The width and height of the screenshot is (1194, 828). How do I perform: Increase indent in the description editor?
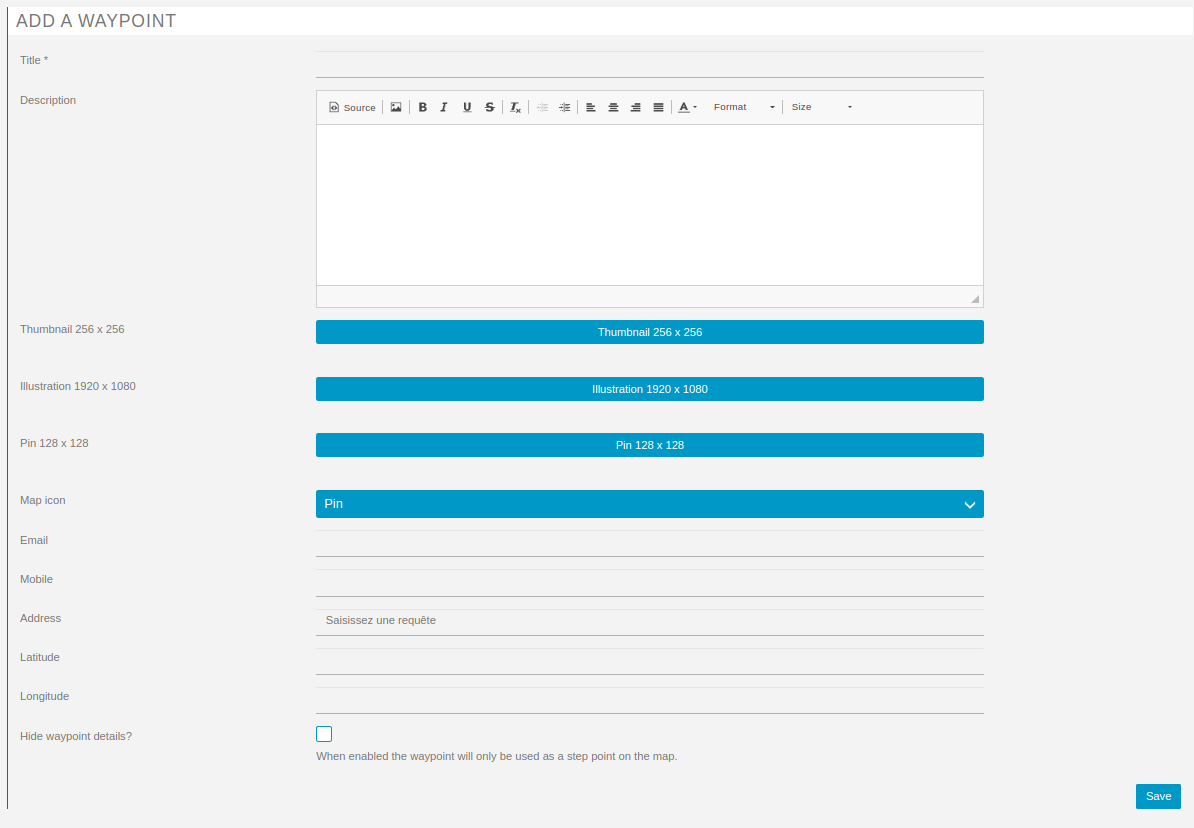tap(565, 107)
